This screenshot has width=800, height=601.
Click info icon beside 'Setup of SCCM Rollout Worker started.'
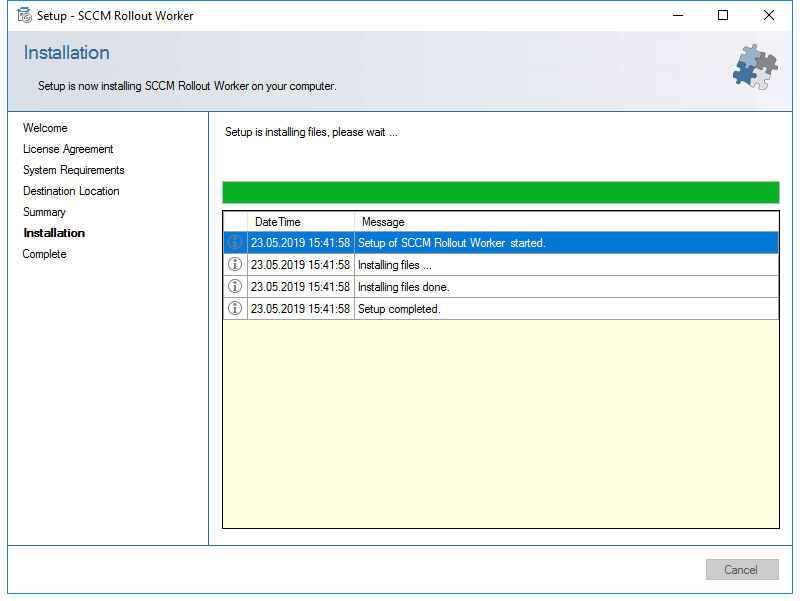point(235,242)
